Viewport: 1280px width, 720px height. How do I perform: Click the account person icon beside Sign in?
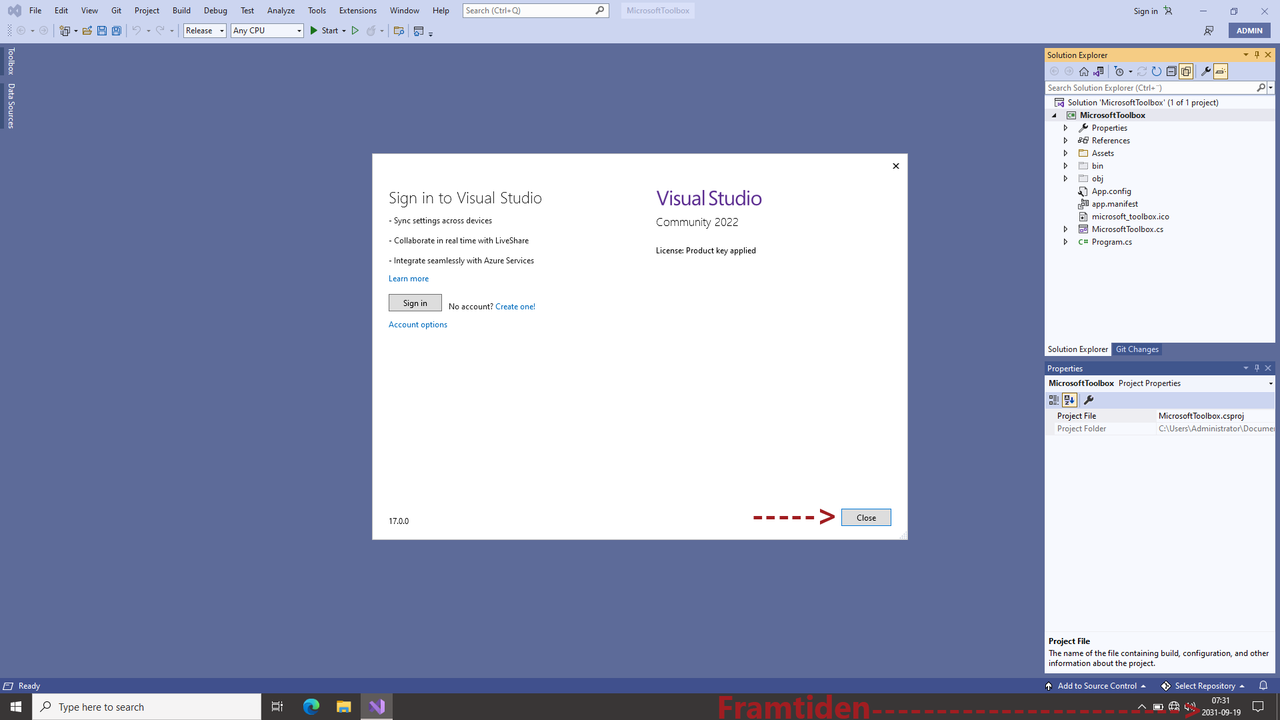coord(1168,11)
